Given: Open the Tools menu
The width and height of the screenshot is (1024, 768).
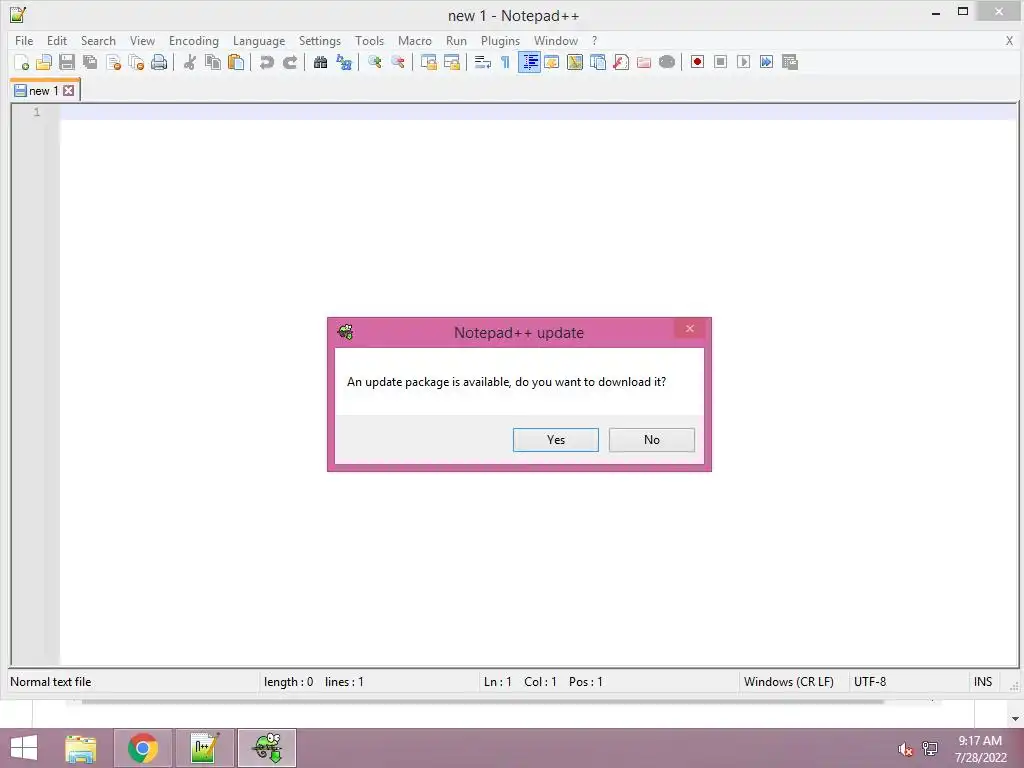Looking at the screenshot, I should [369, 40].
